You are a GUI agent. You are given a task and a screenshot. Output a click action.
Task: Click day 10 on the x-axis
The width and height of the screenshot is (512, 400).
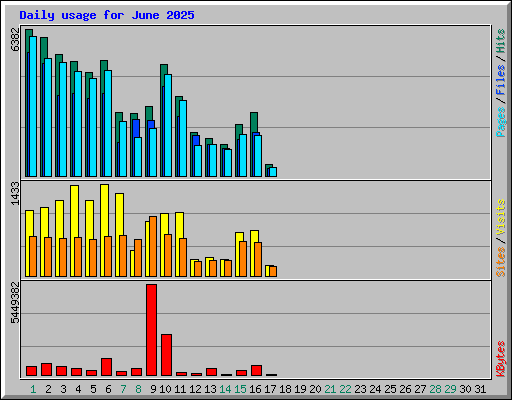pyautogui.click(x=165, y=389)
